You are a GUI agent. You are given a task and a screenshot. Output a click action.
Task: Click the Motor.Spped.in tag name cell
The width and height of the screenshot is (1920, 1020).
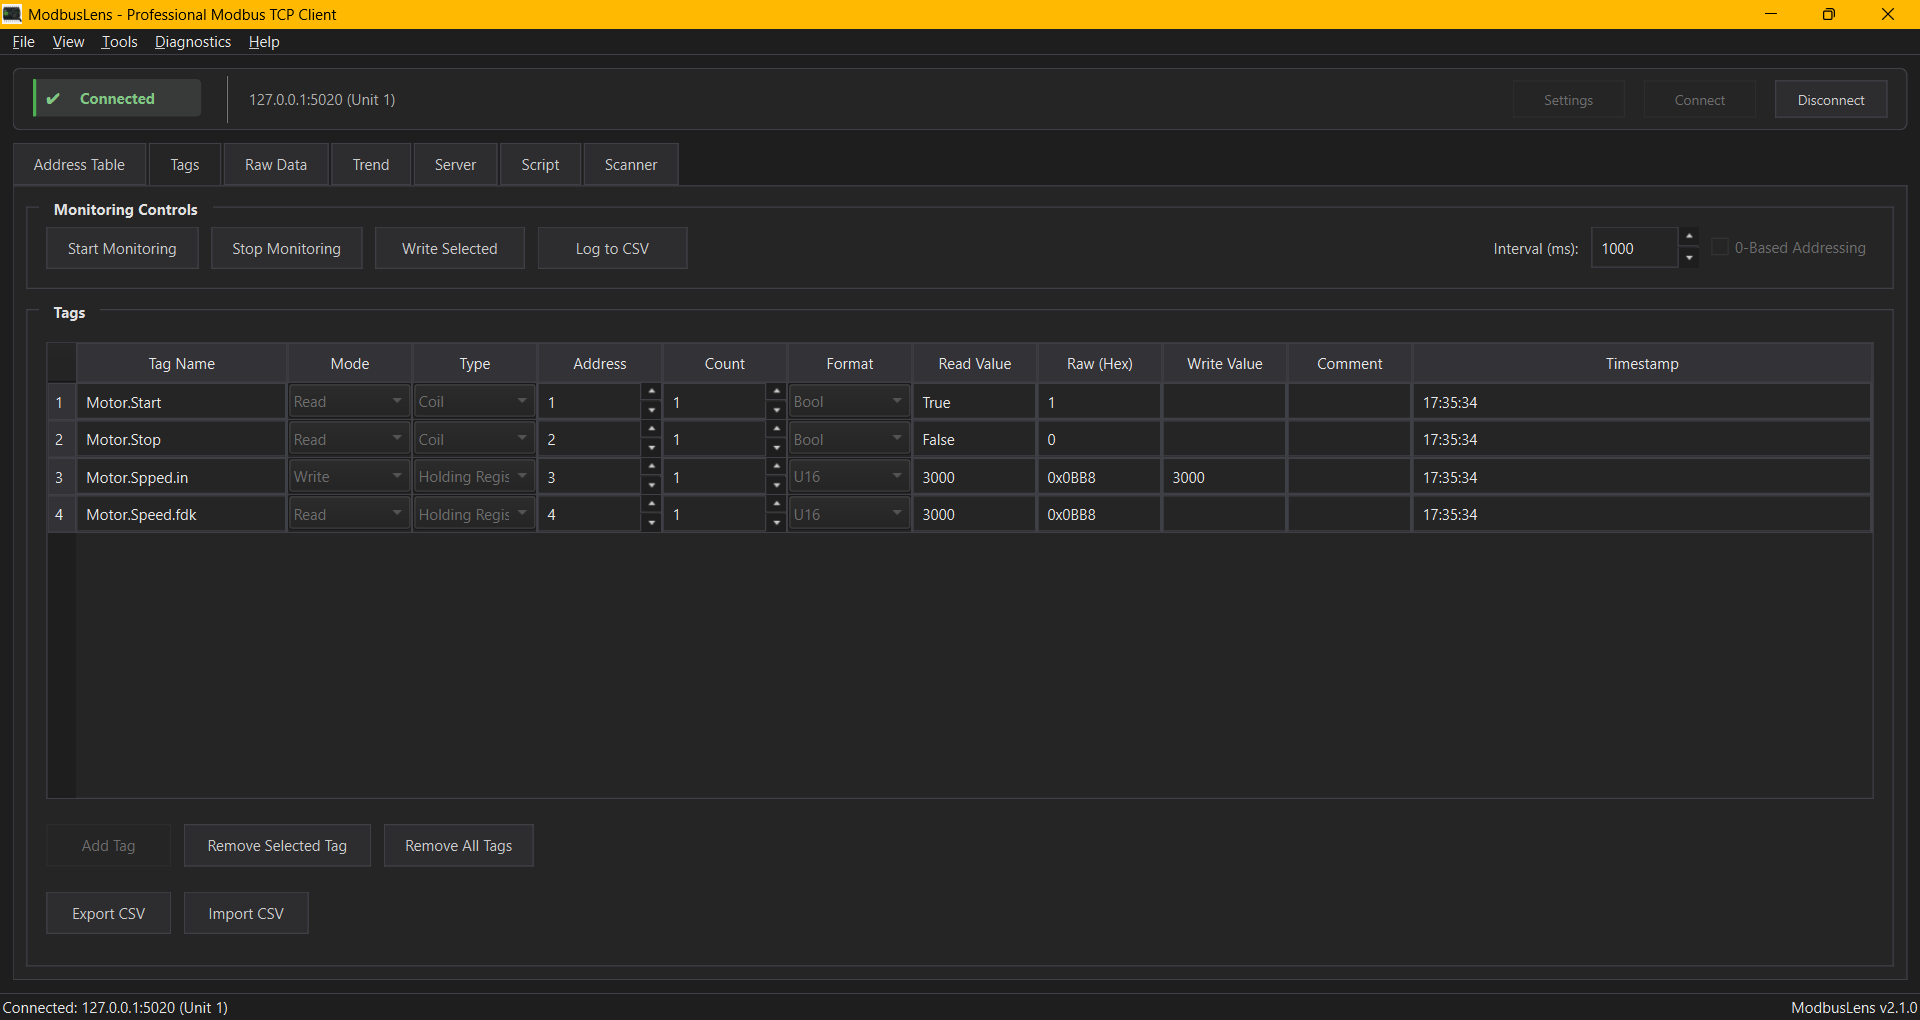pos(181,477)
